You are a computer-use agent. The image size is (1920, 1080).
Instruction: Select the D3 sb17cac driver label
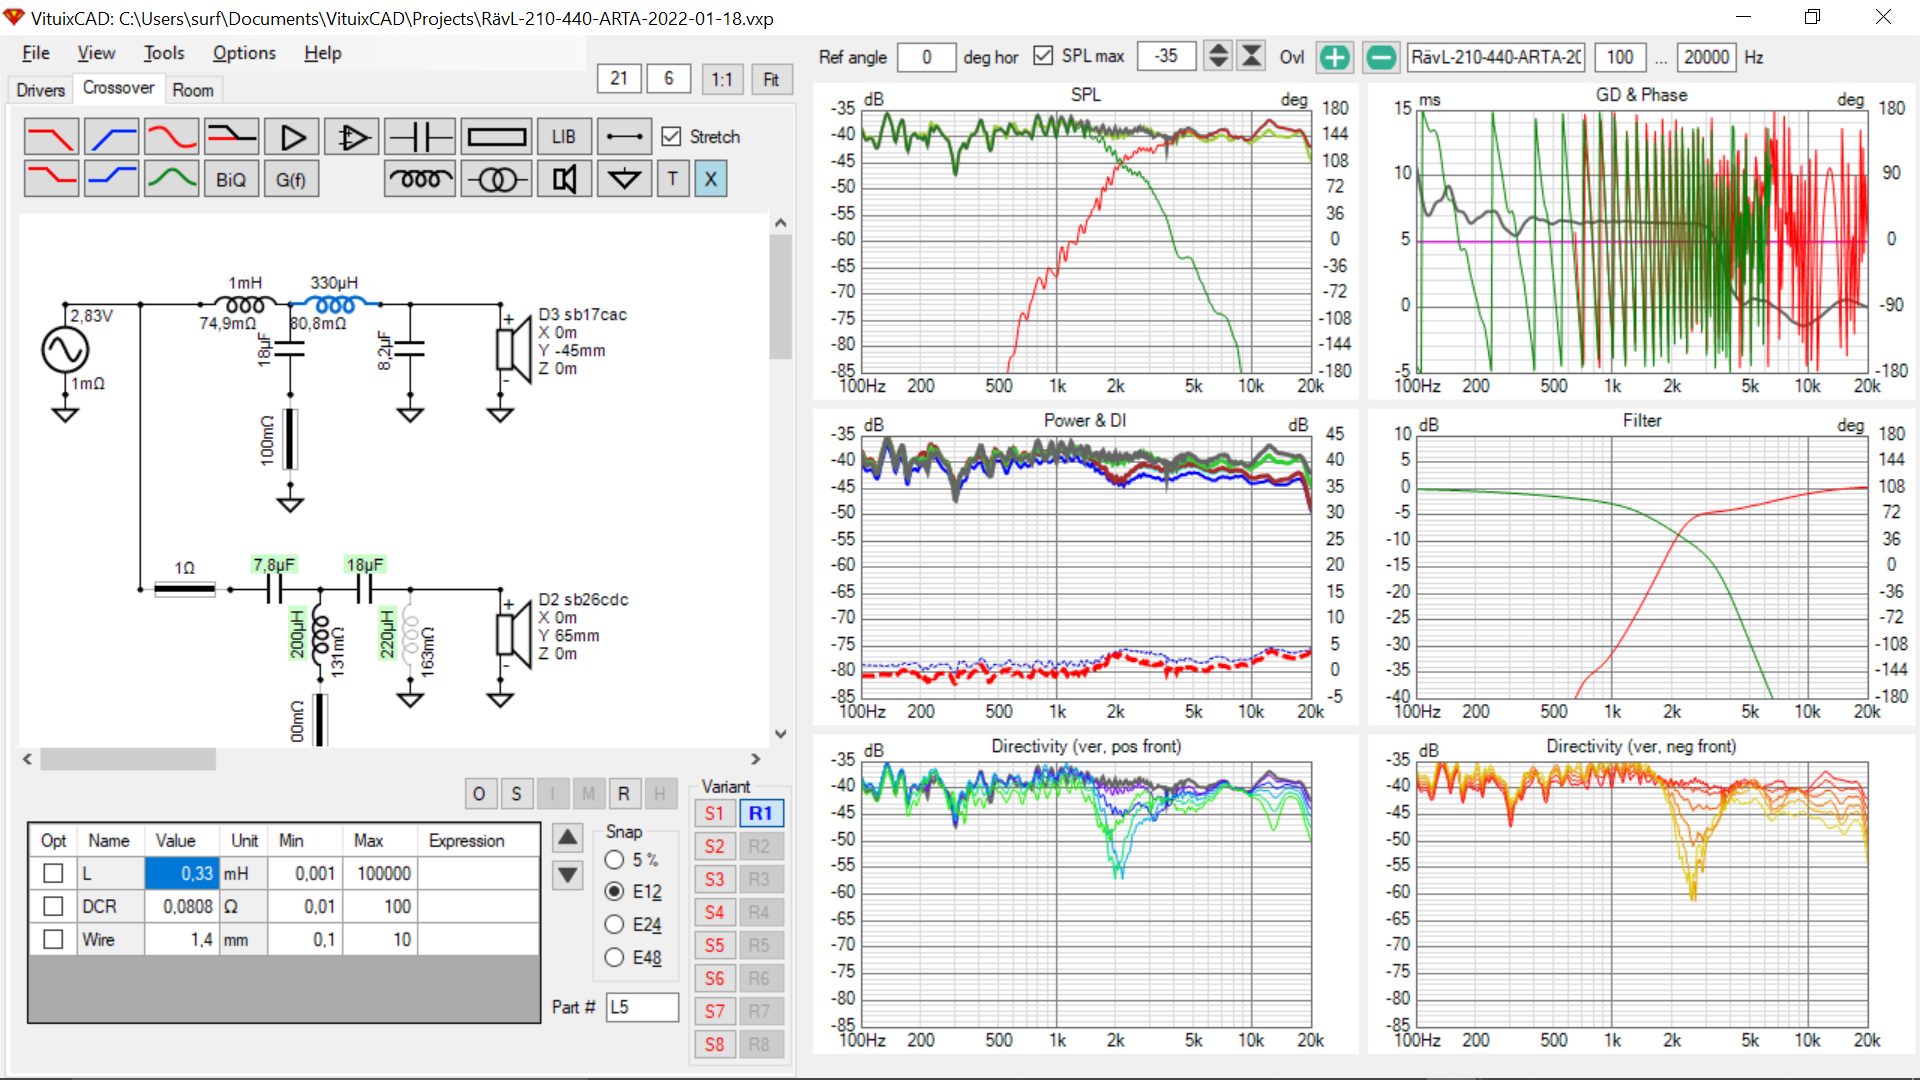(583, 315)
